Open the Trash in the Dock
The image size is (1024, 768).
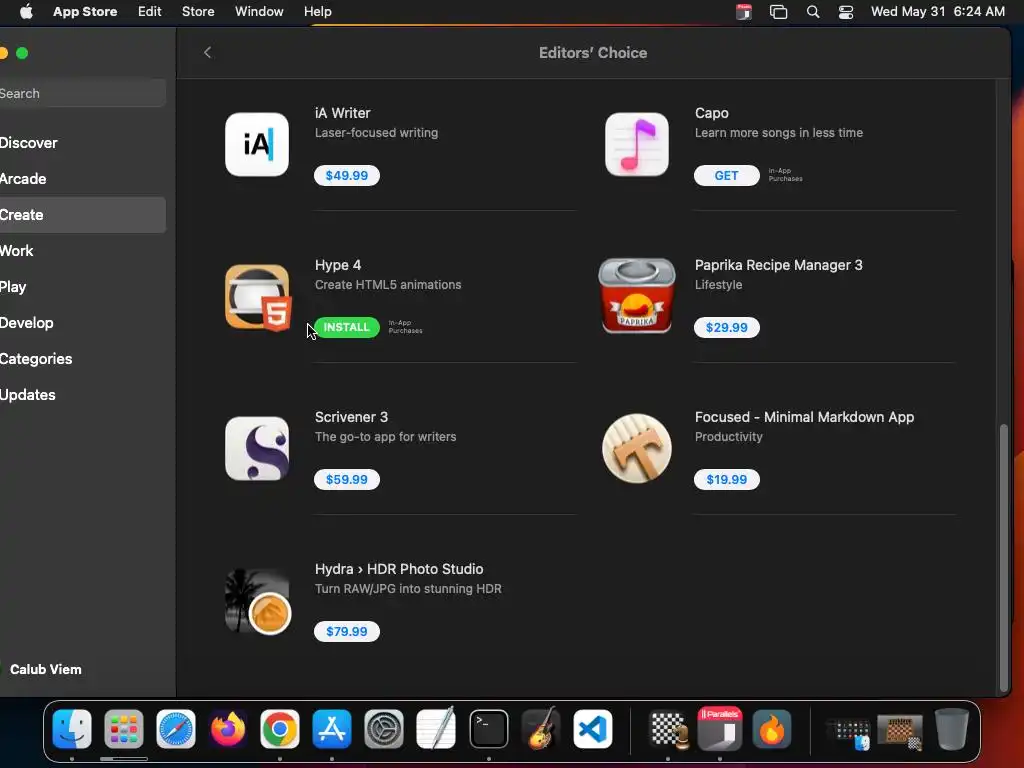(x=952, y=729)
